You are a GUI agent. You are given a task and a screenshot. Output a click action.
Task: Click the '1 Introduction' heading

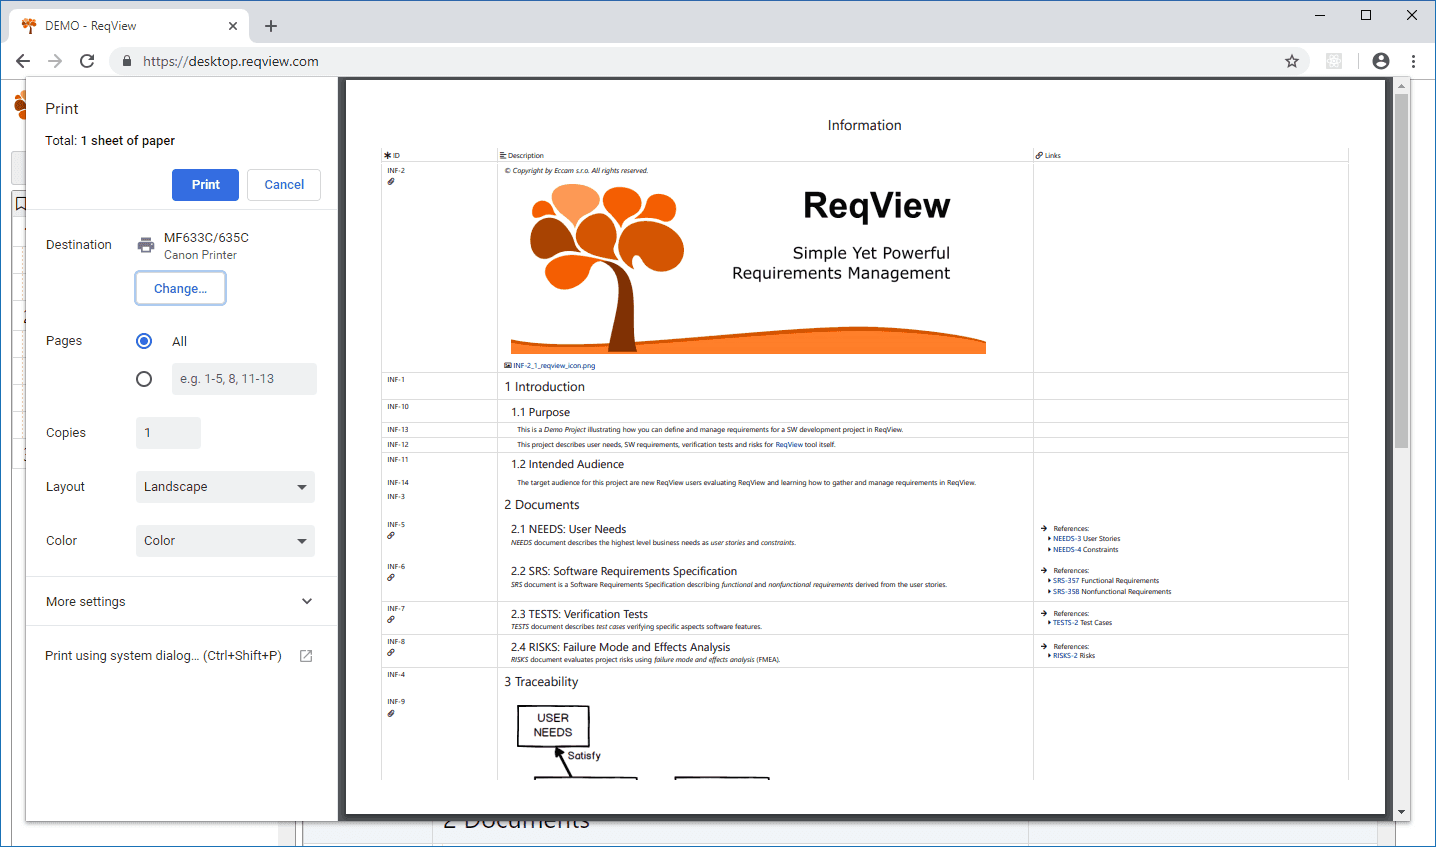click(x=545, y=387)
